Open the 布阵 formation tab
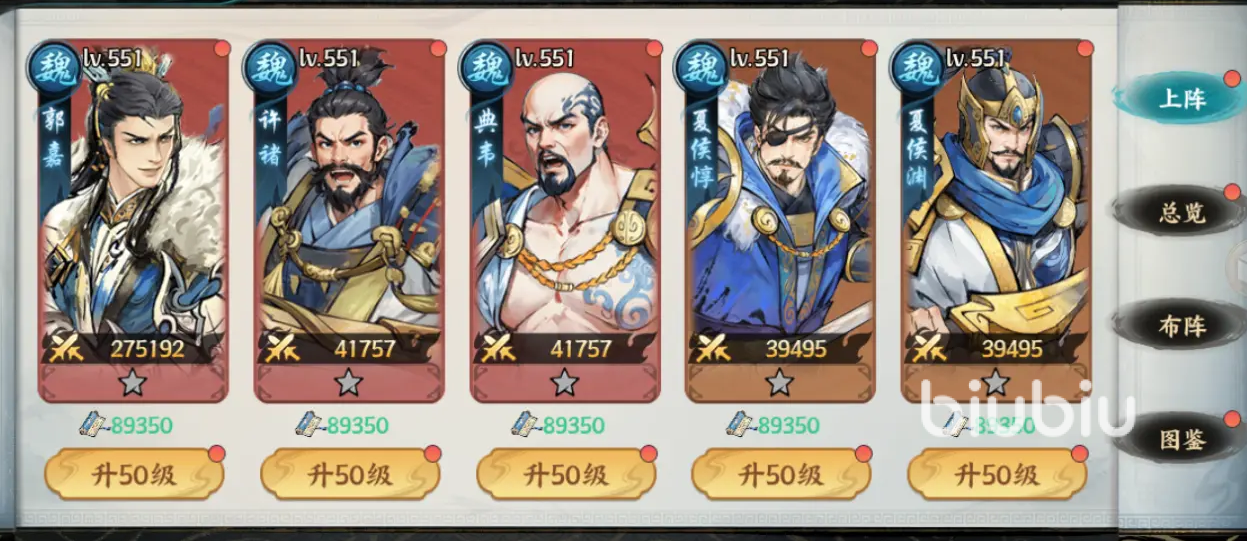This screenshot has height=541, width=1247. pos(1181,326)
